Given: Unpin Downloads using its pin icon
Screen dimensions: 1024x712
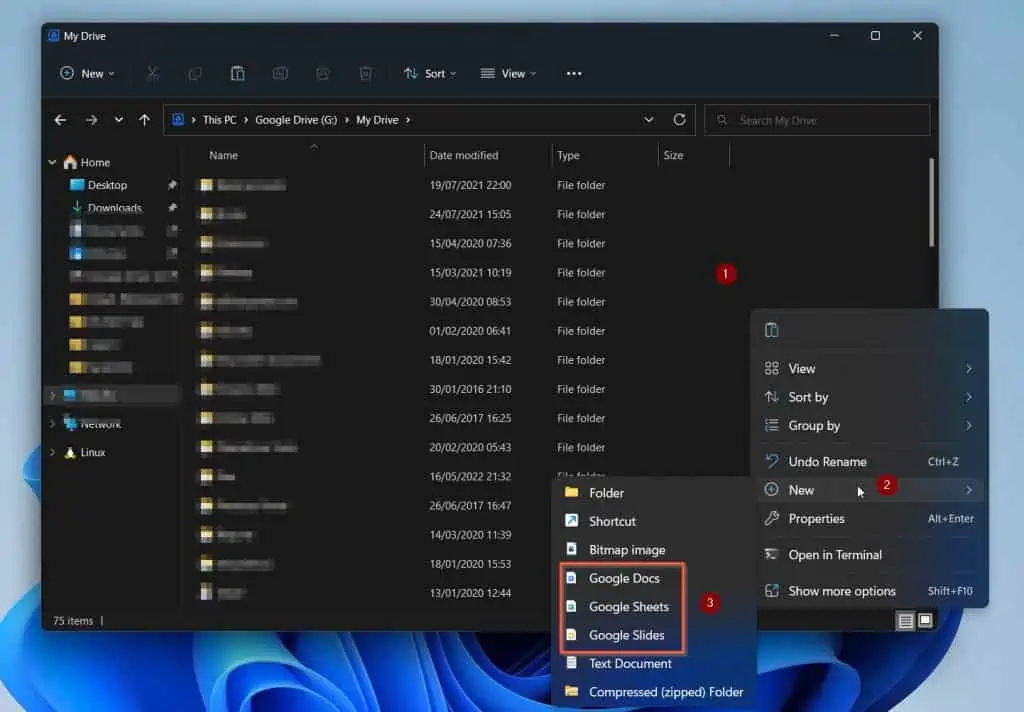Looking at the screenshot, I should pyautogui.click(x=172, y=208).
